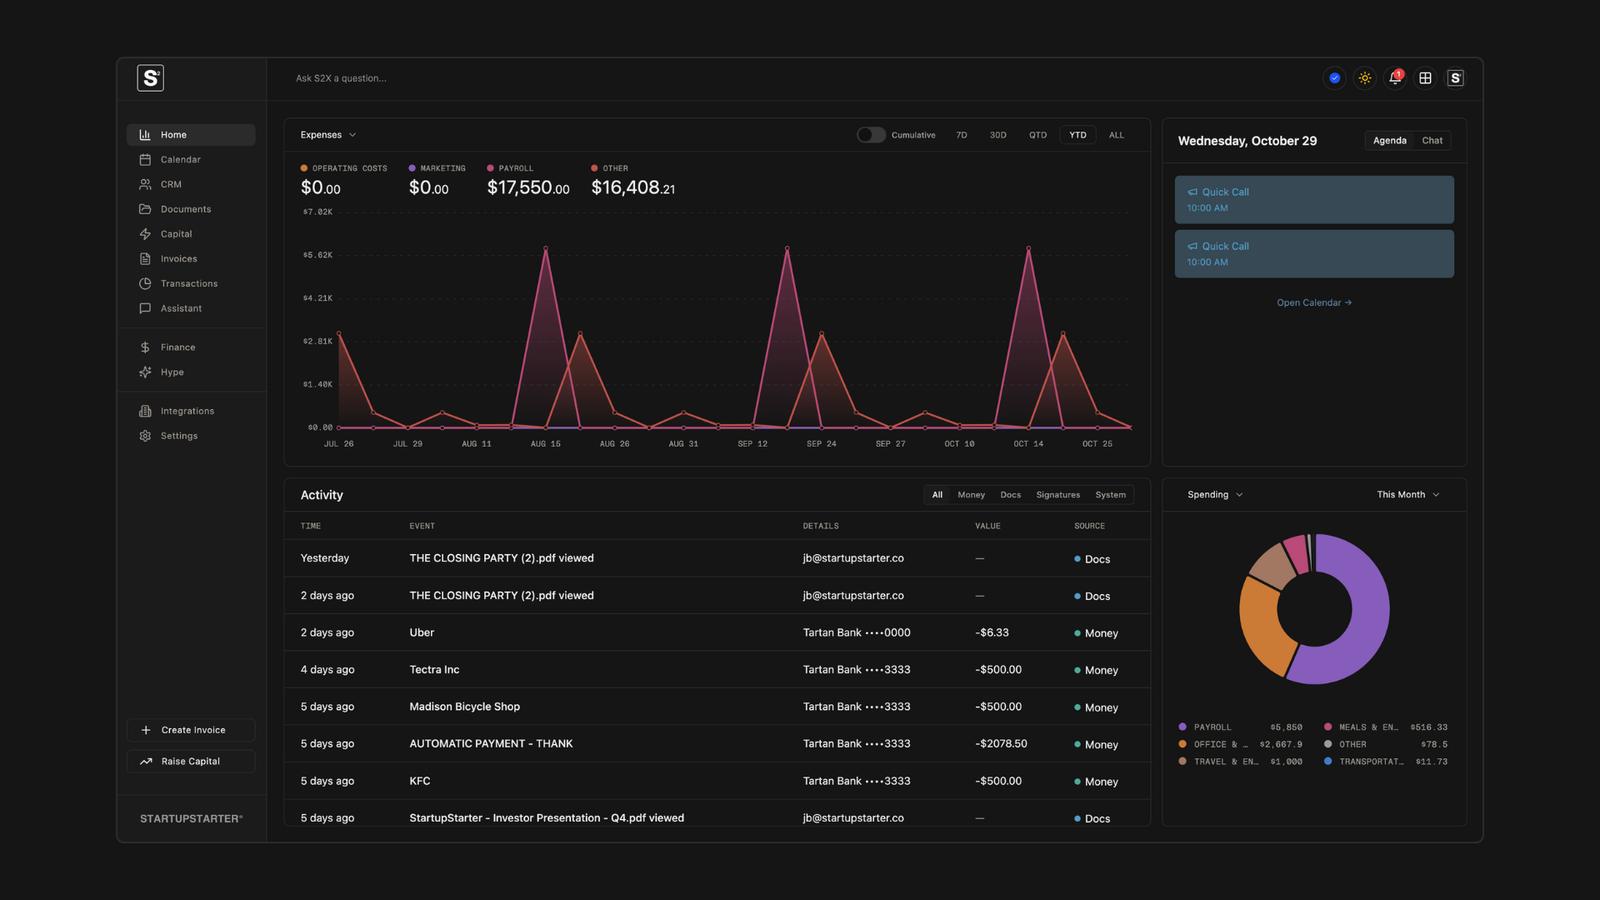Open the notifications bell icon
Screen dimensions: 1600x900
pyautogui.click(x=1395, y=78)
